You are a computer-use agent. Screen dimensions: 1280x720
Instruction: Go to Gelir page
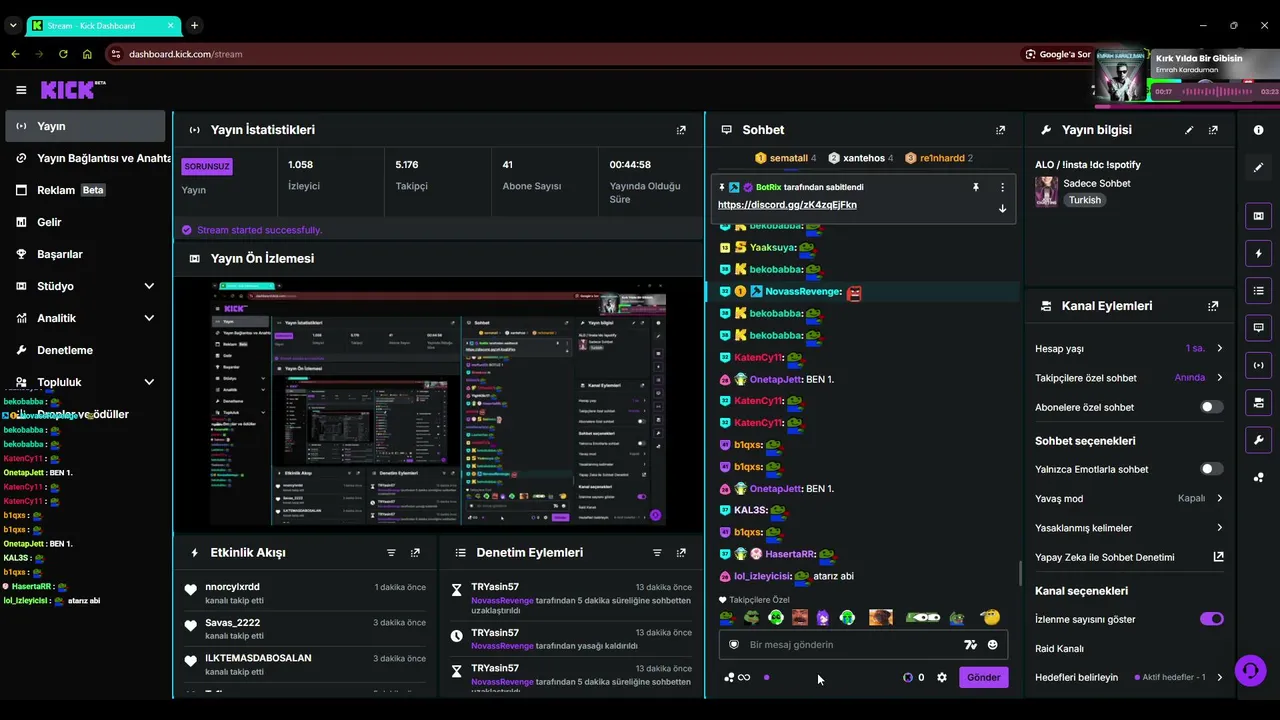pyautogui.click(x=85, y=222)
